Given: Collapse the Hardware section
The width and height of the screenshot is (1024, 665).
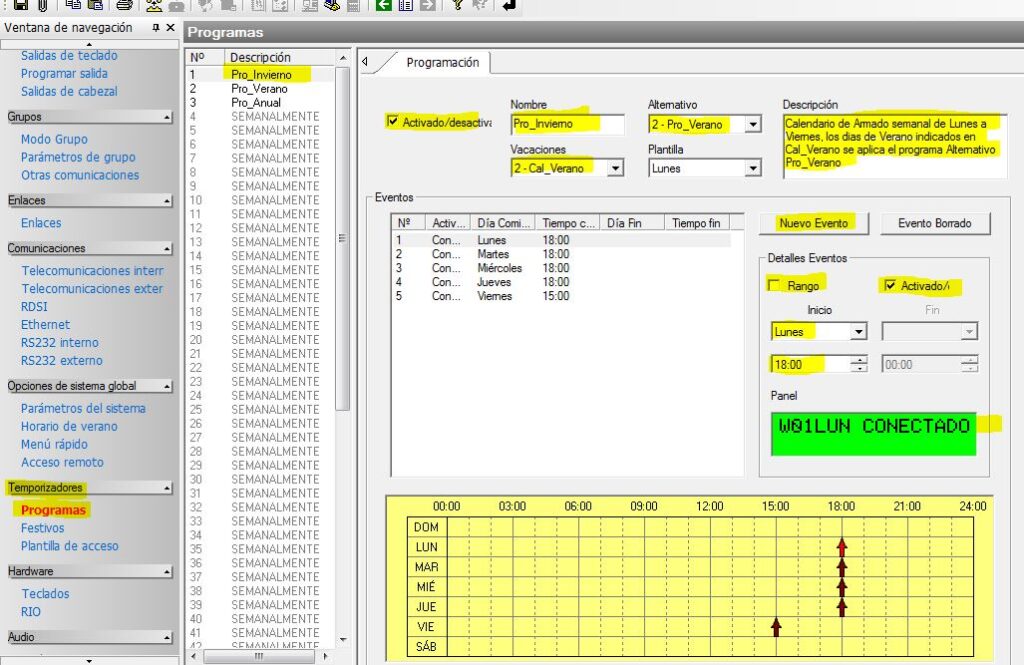Looking at the screenshot, I should (167, 572).
